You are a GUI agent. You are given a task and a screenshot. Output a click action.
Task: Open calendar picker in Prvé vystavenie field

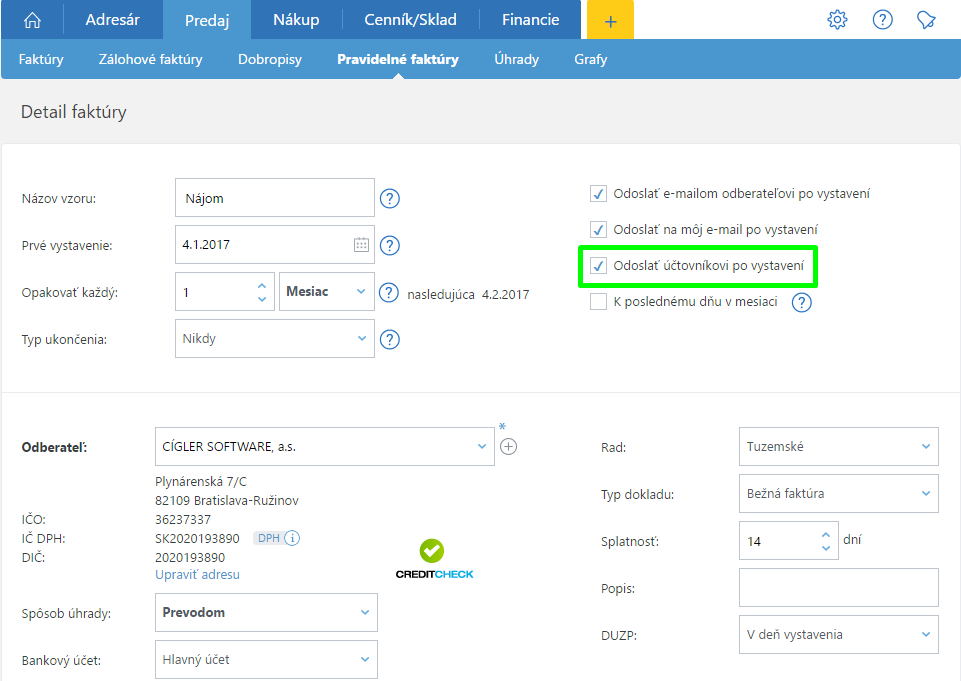click(x=361, y=245)
